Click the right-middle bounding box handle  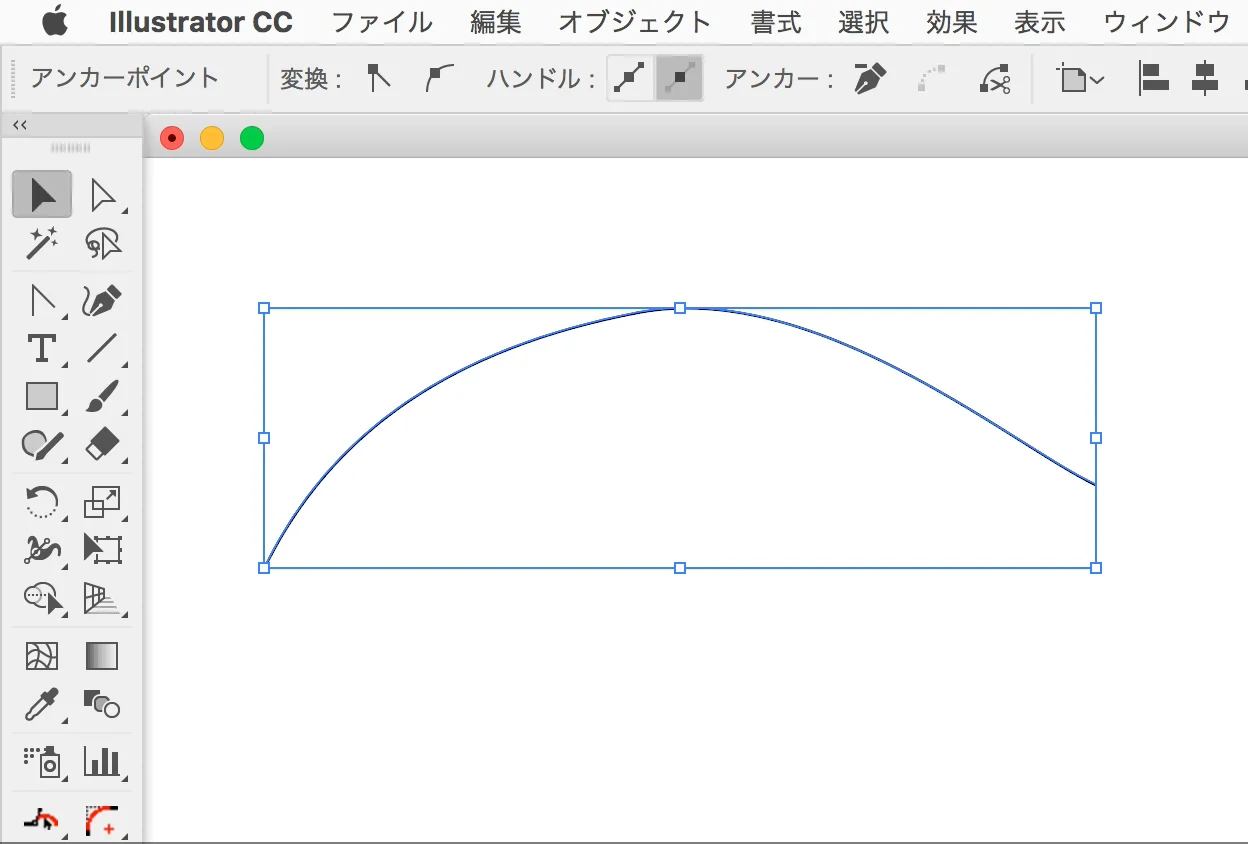pyautogui.click(x=1096, y=438)
